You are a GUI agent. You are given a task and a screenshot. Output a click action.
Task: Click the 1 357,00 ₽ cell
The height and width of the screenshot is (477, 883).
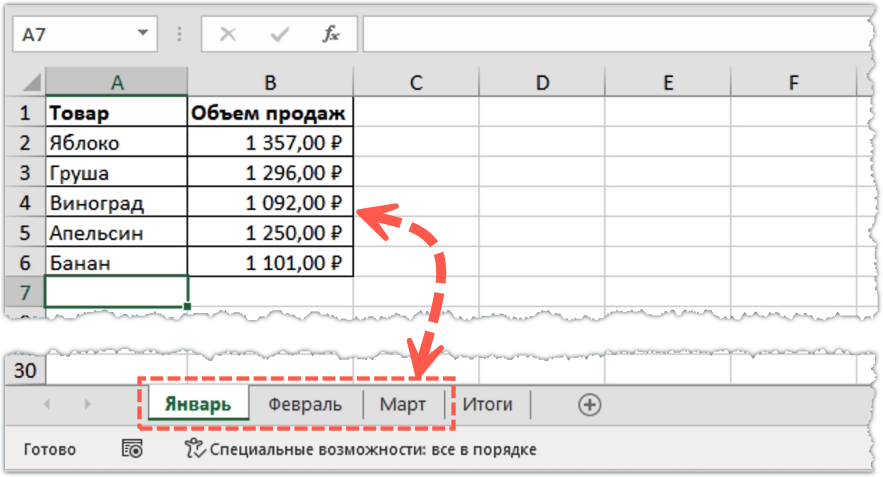pos(270,142)
